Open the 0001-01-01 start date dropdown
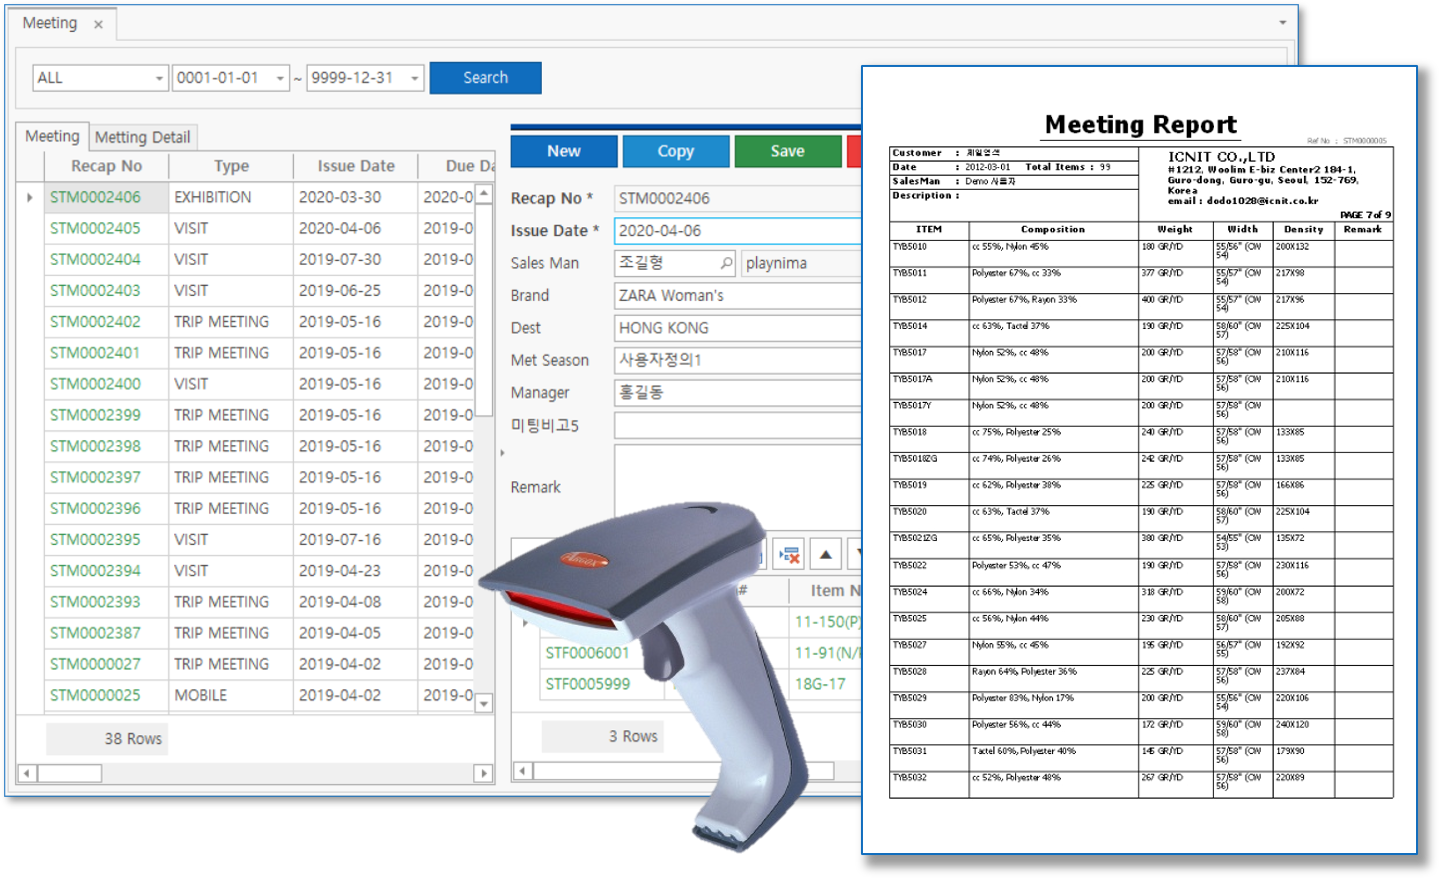 click(280, 78)
